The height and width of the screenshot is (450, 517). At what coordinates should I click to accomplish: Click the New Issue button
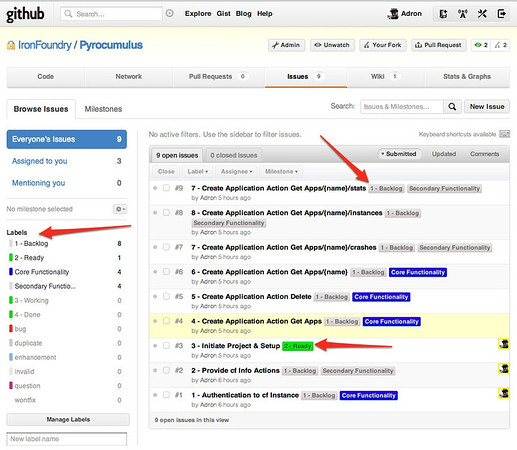(487, 107)
